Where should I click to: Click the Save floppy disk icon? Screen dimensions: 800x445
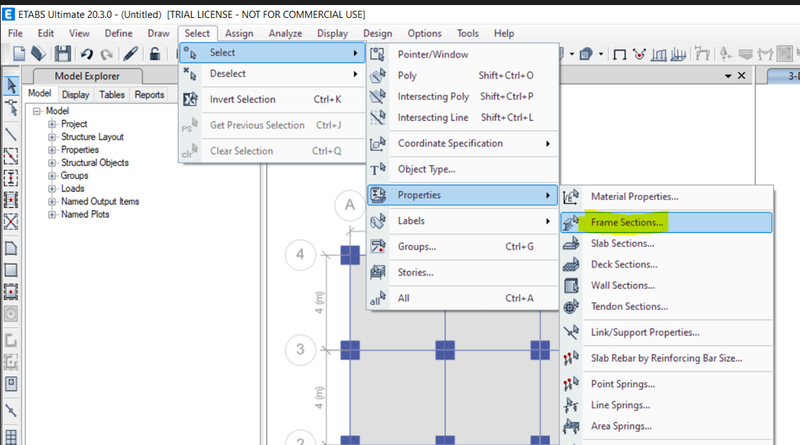tap(63, 54)
